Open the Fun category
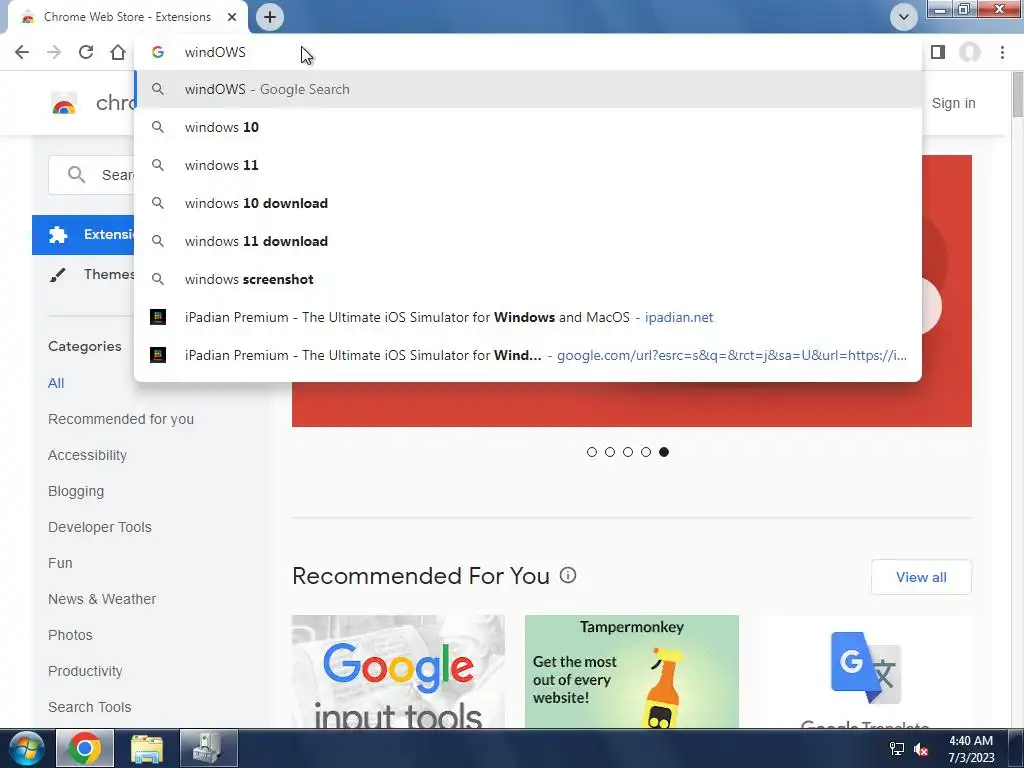The image size is (1024, 768). pos(60,563)
